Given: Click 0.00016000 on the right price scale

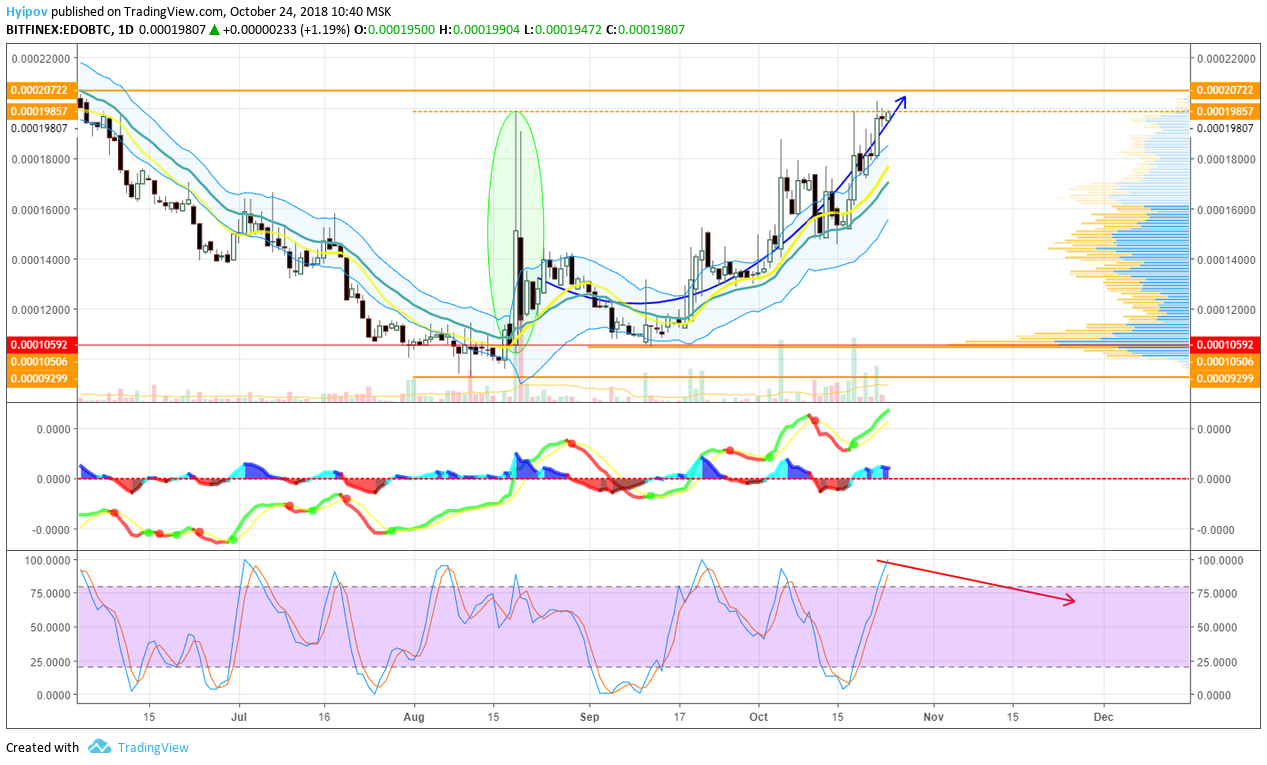Looking at the screenshot, I should click(1225, 209).
